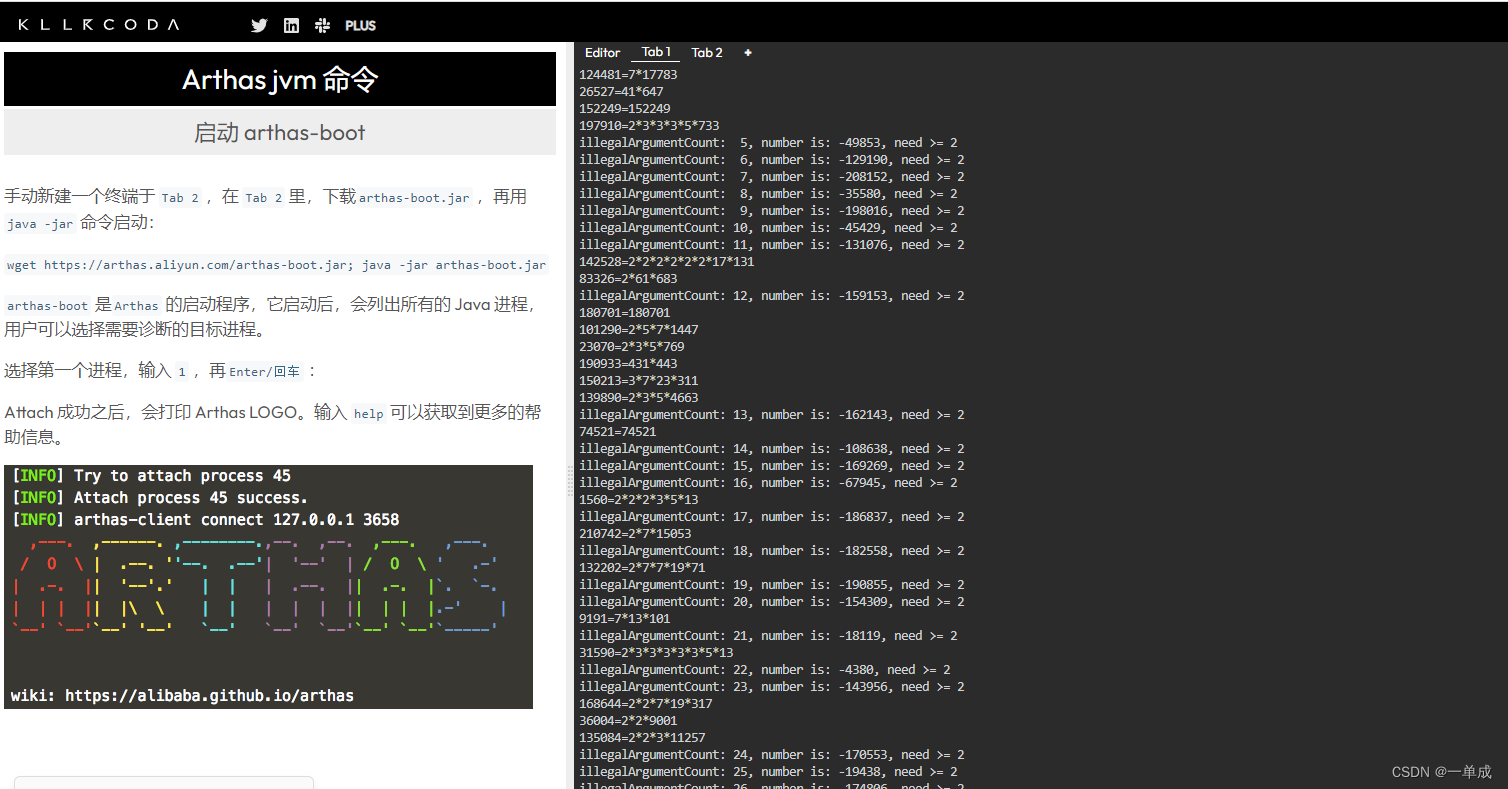Switch to the Editor tab
The width and height of the screenshot is (1508, 789).
pos(602,53)
